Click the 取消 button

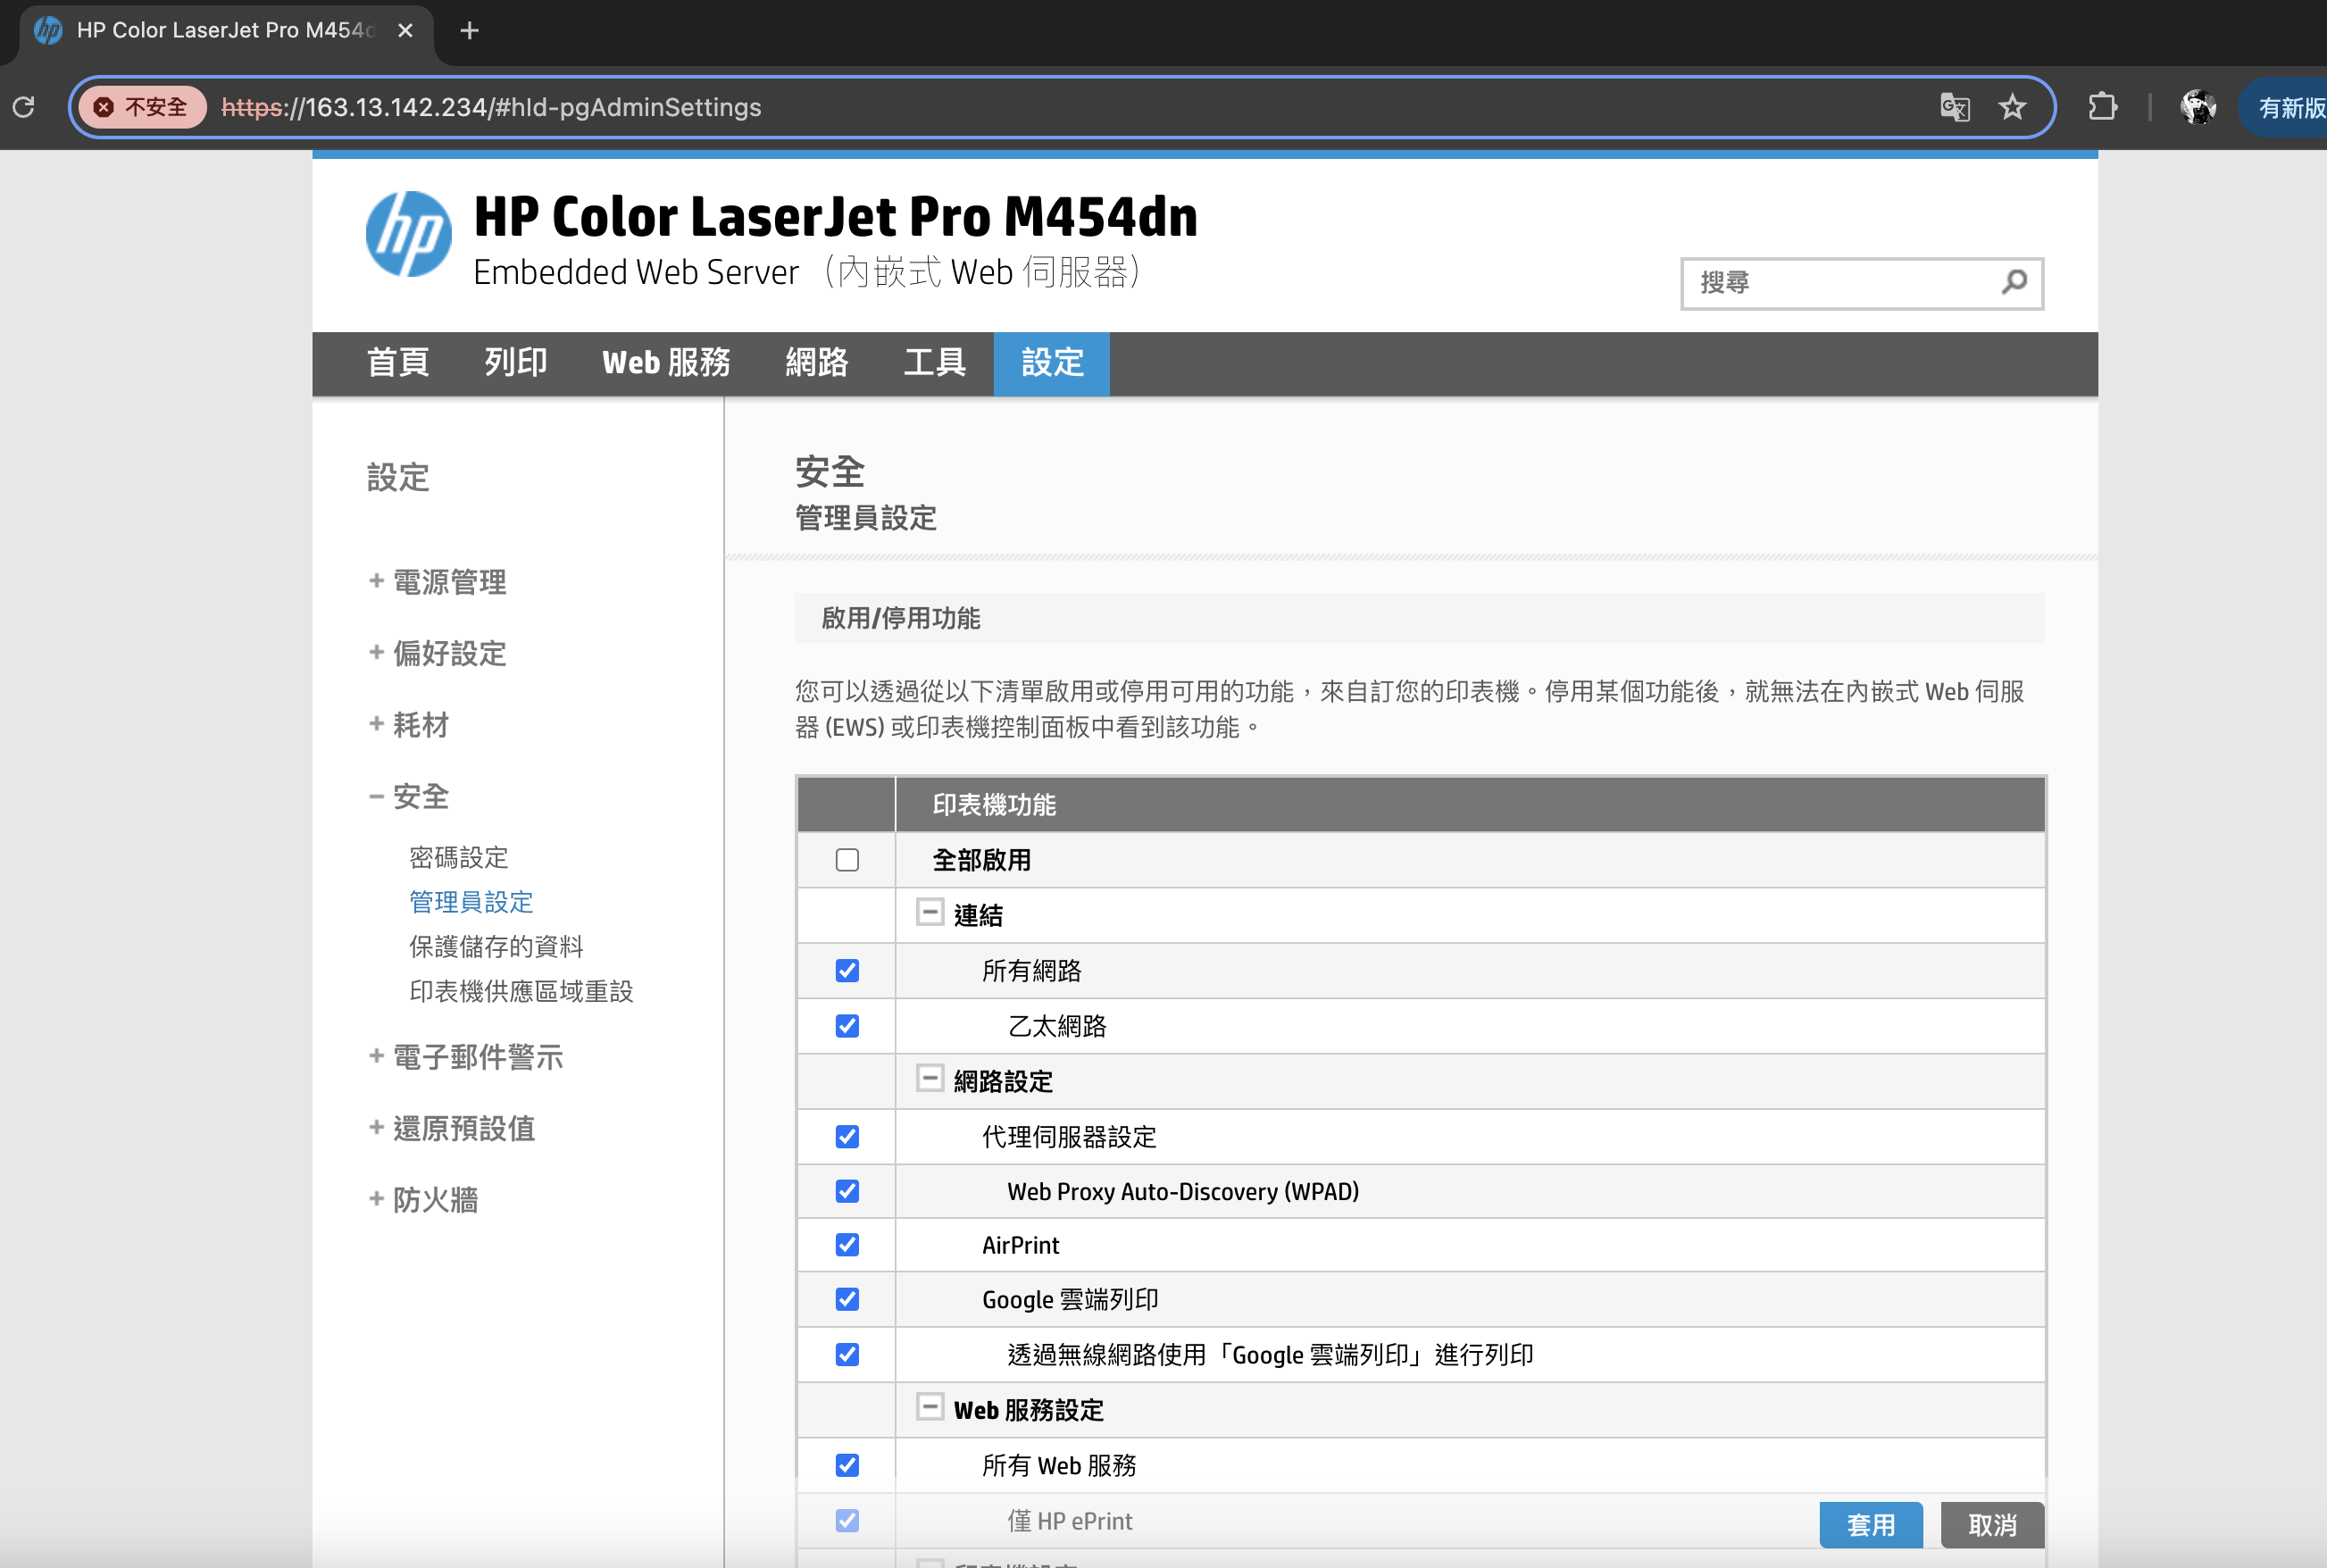1992,1525
